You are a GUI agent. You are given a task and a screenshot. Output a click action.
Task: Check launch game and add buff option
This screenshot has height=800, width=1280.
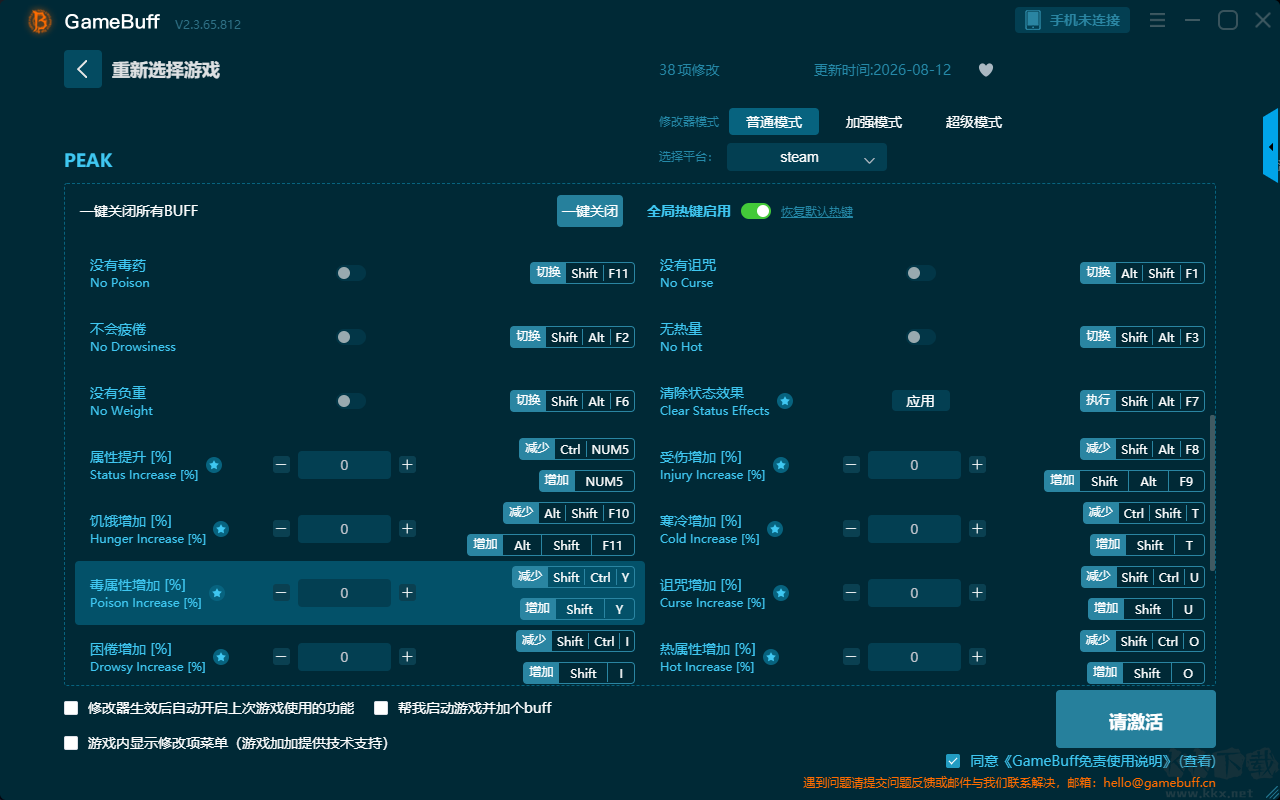coord(381,708)
